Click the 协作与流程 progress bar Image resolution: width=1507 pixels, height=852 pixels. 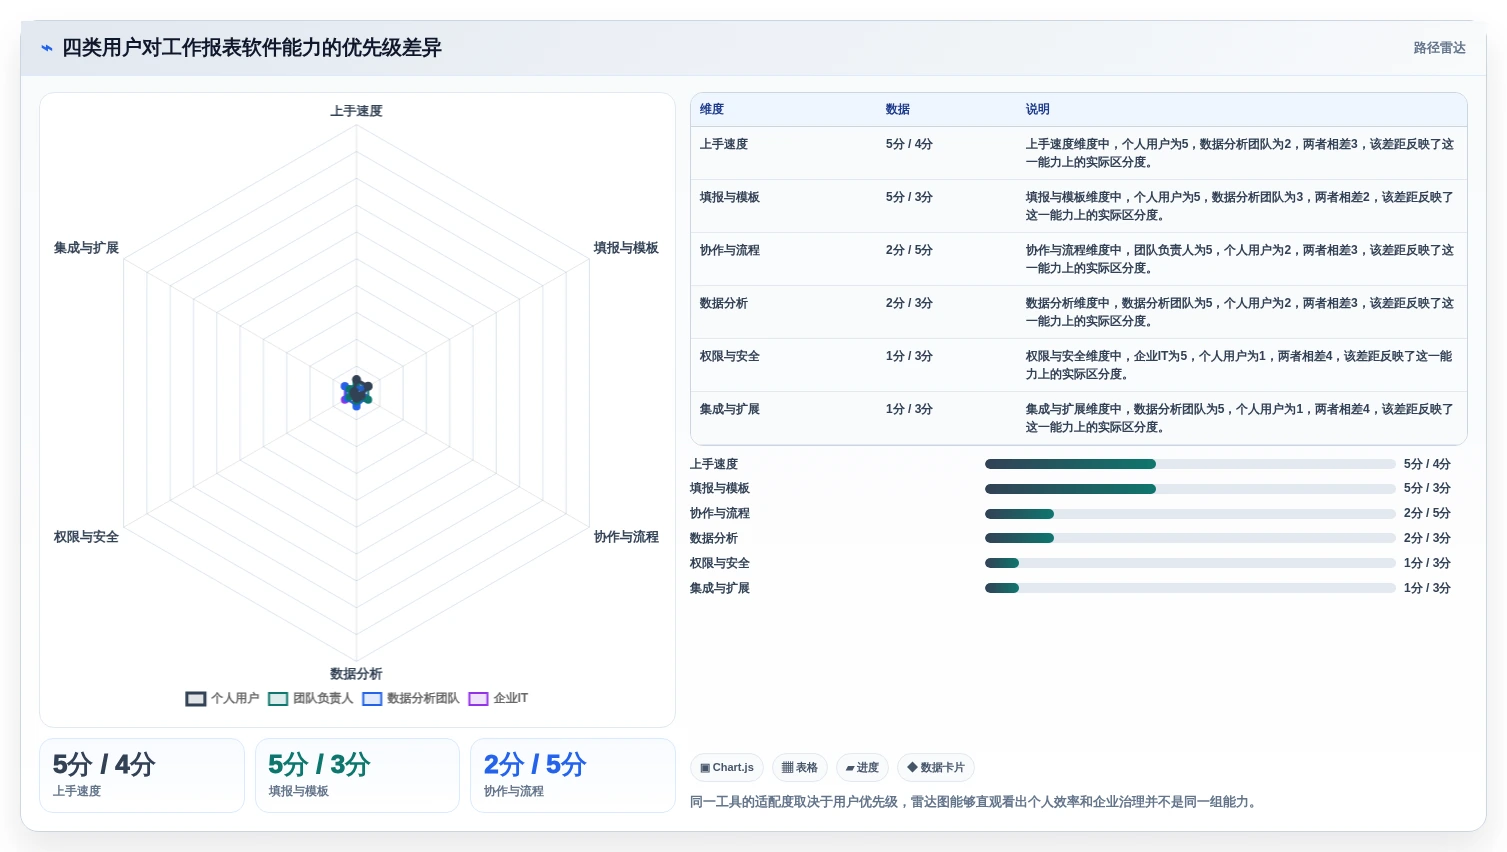[1190, 514]
